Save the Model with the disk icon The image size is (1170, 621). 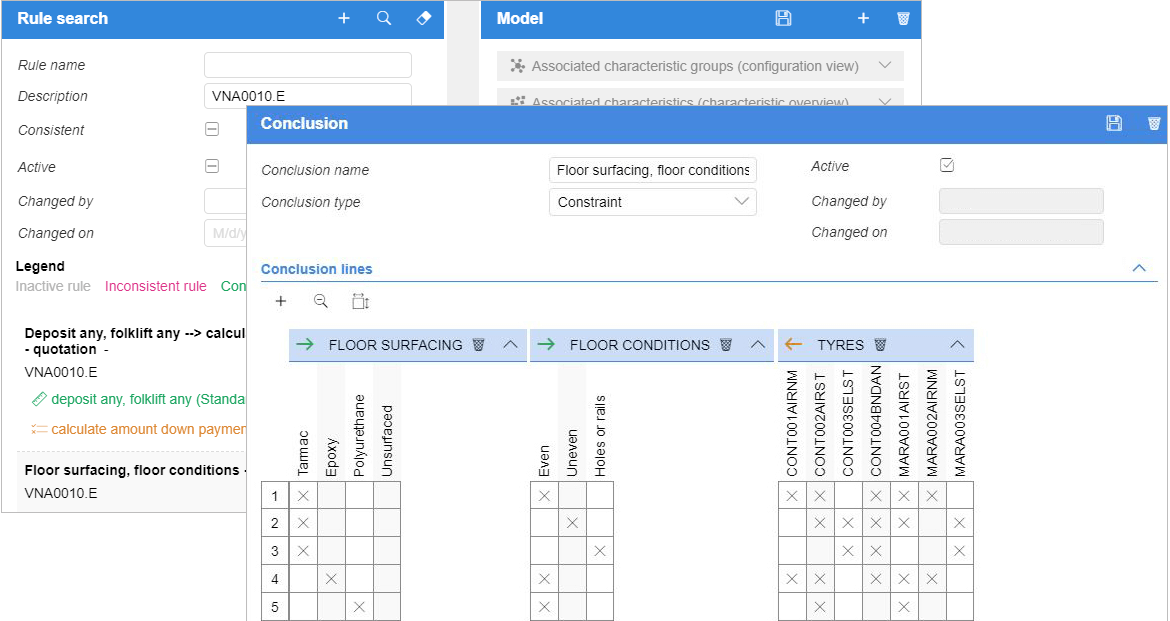pos(783,18)
